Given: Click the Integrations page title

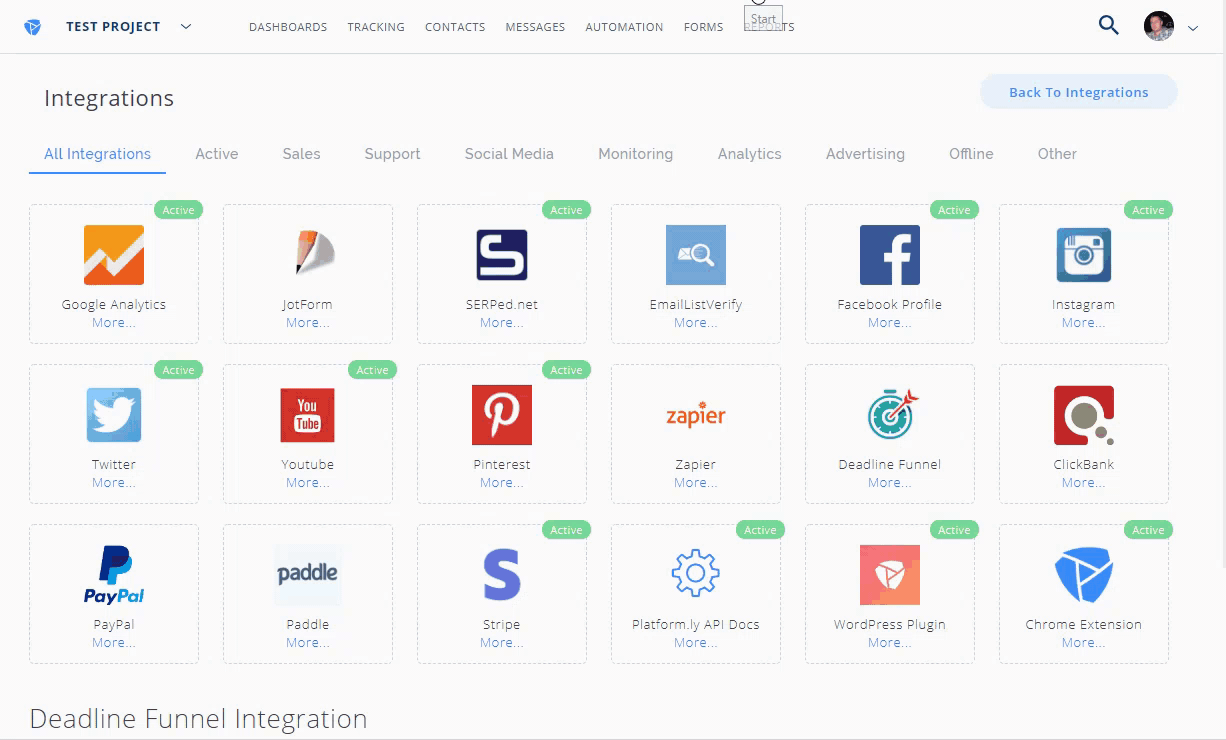Looking at the screenshot, I should click(x=109, y=98).
